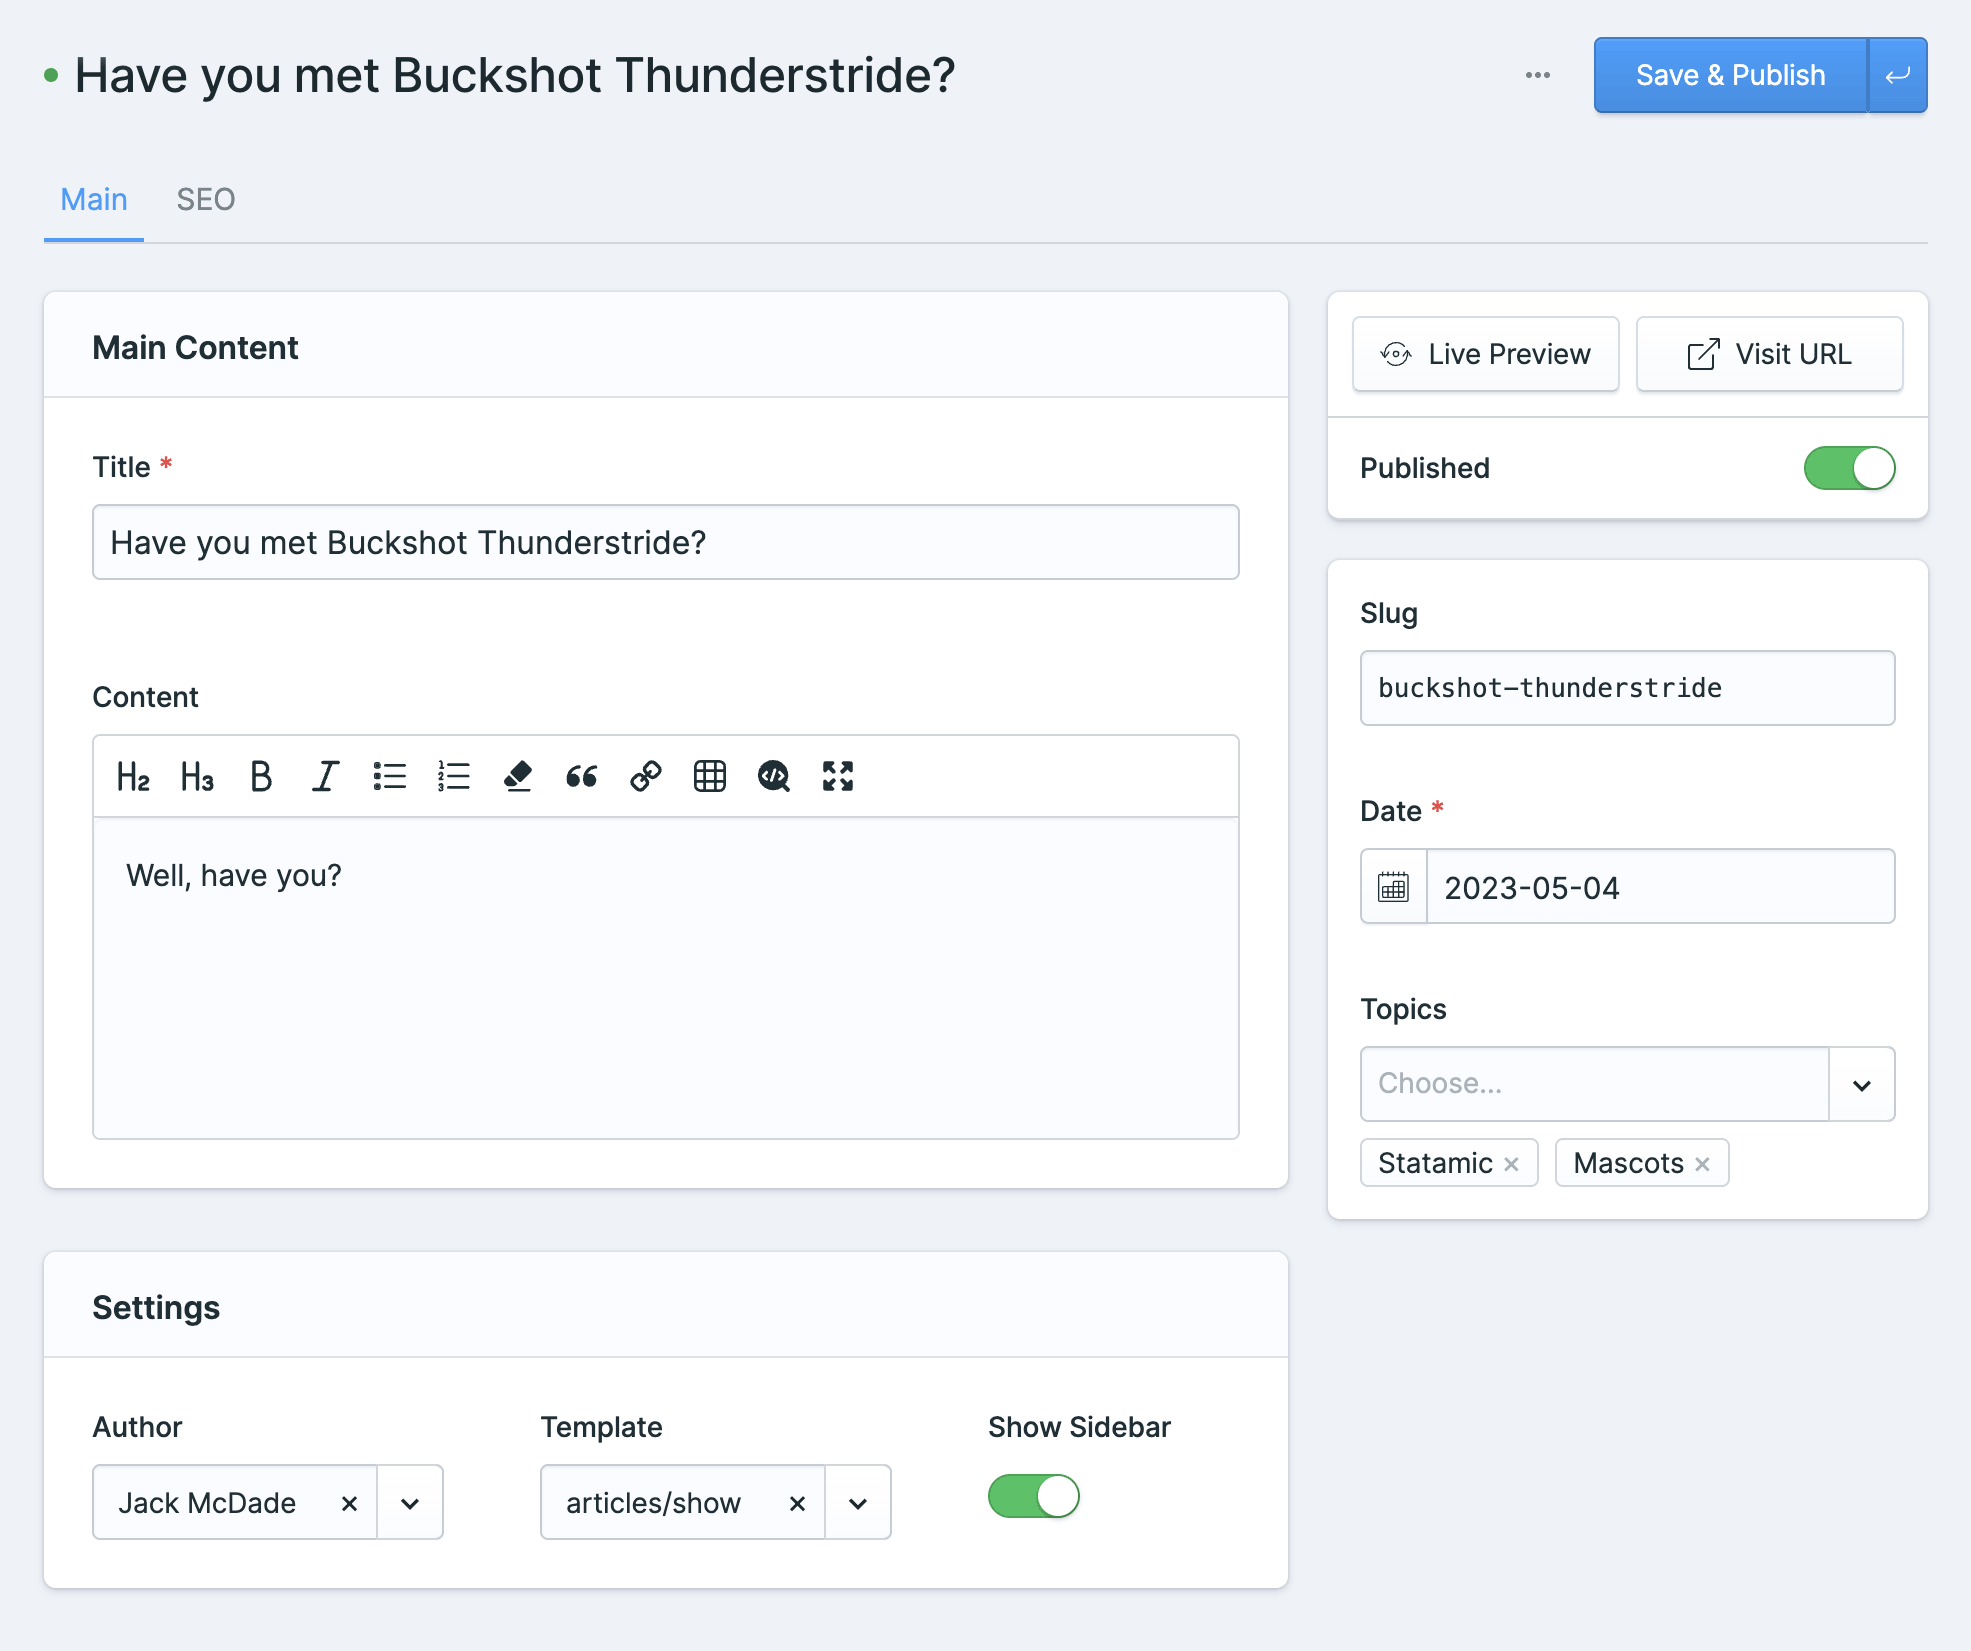The height and width of the screenshot is (1651, 1971).
Task: Switch to the Main tab
Action: pyautogui.click(x=94, y=200)
